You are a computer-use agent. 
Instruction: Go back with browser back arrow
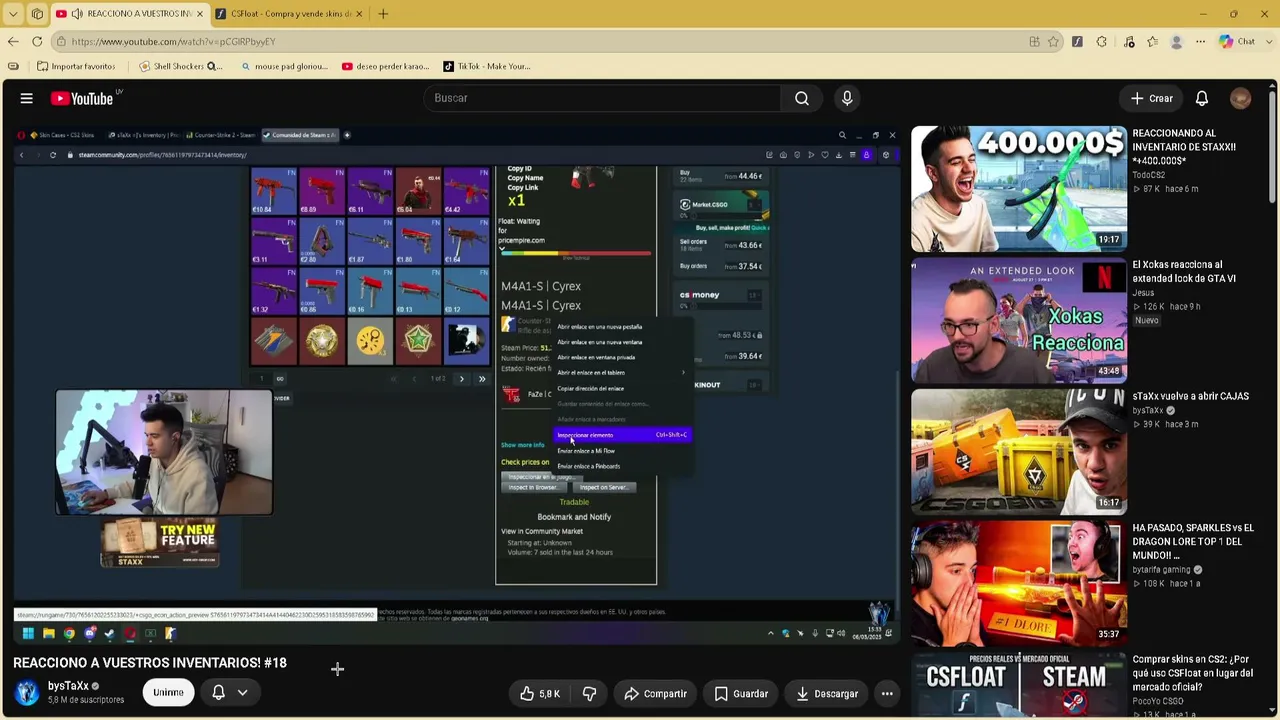pyautogui.click(x=13, y=41)
